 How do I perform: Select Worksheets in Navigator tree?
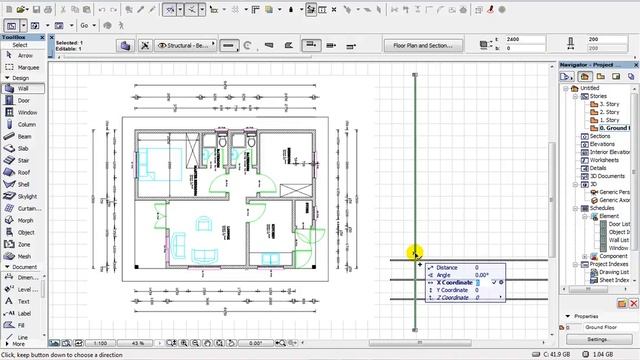coord(600,160)
